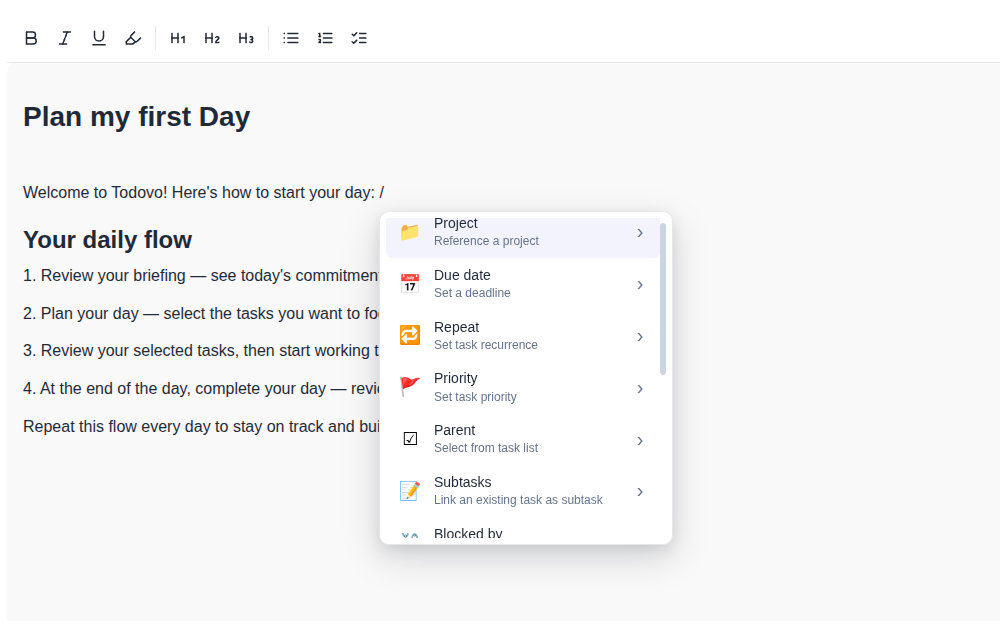Click the 'Set task recurrence' description
Viewport: 1000px width, 624px height.
pyautogui.click(x=485, y=345)
